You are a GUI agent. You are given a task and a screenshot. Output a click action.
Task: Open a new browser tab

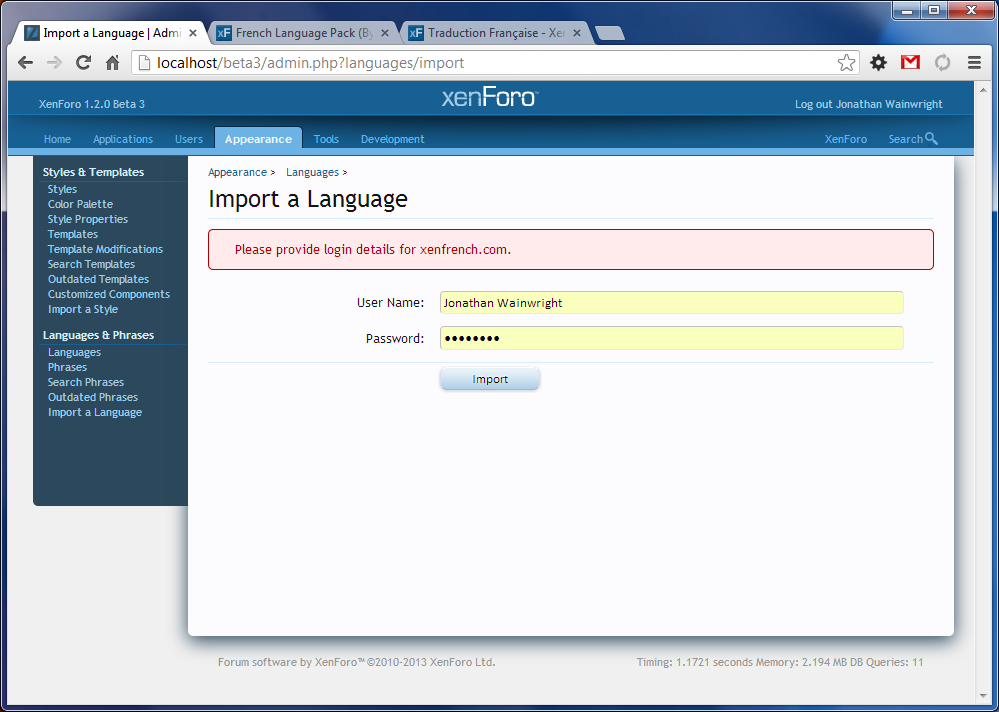pyautogui.click(x=610, y=33)
